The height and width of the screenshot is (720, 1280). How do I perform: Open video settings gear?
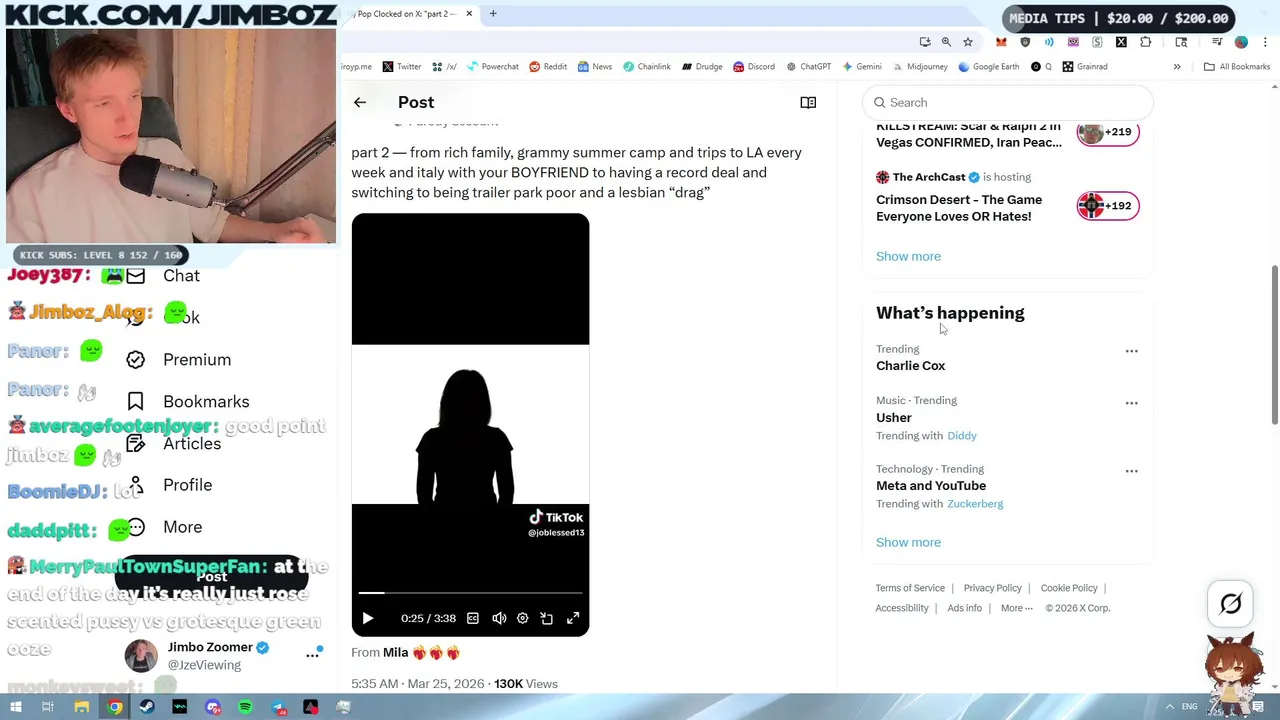522,618
